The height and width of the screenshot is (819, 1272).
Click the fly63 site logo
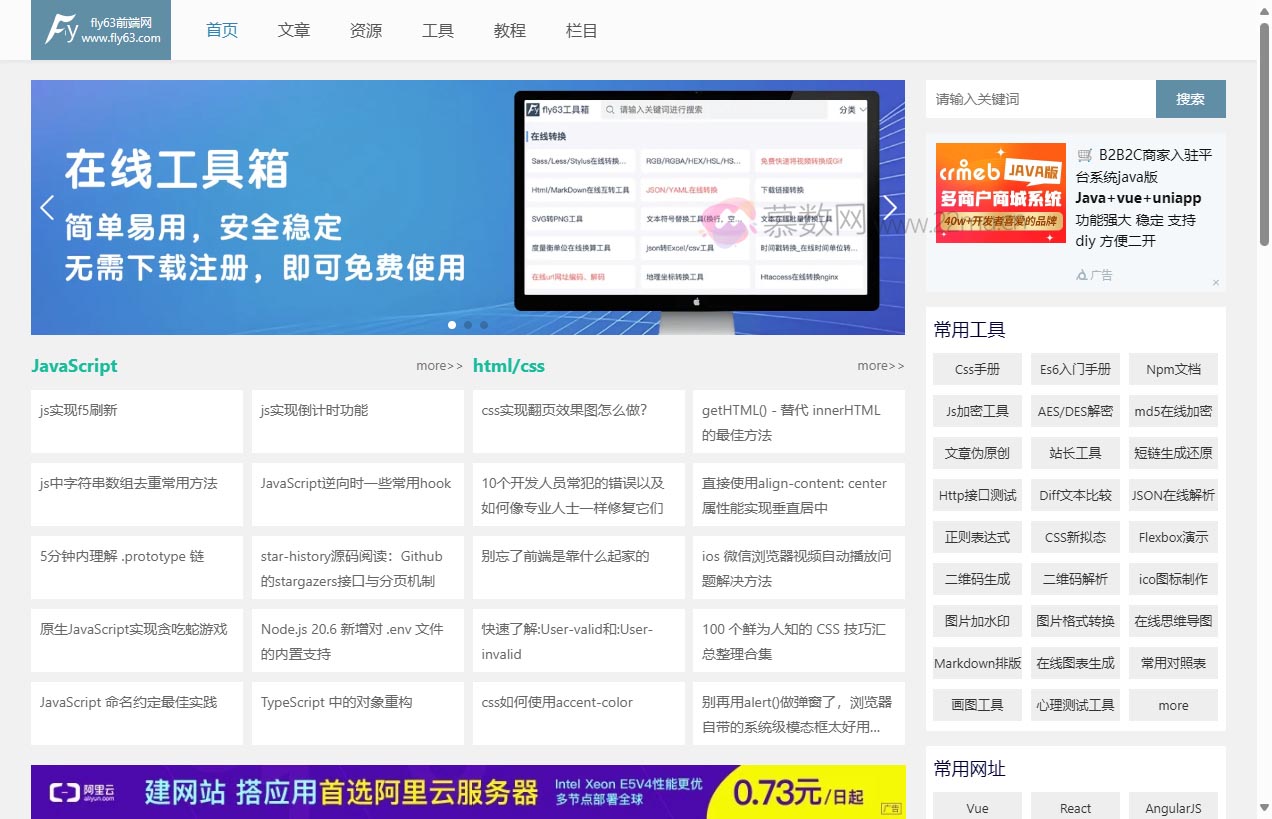coord(100,29)
